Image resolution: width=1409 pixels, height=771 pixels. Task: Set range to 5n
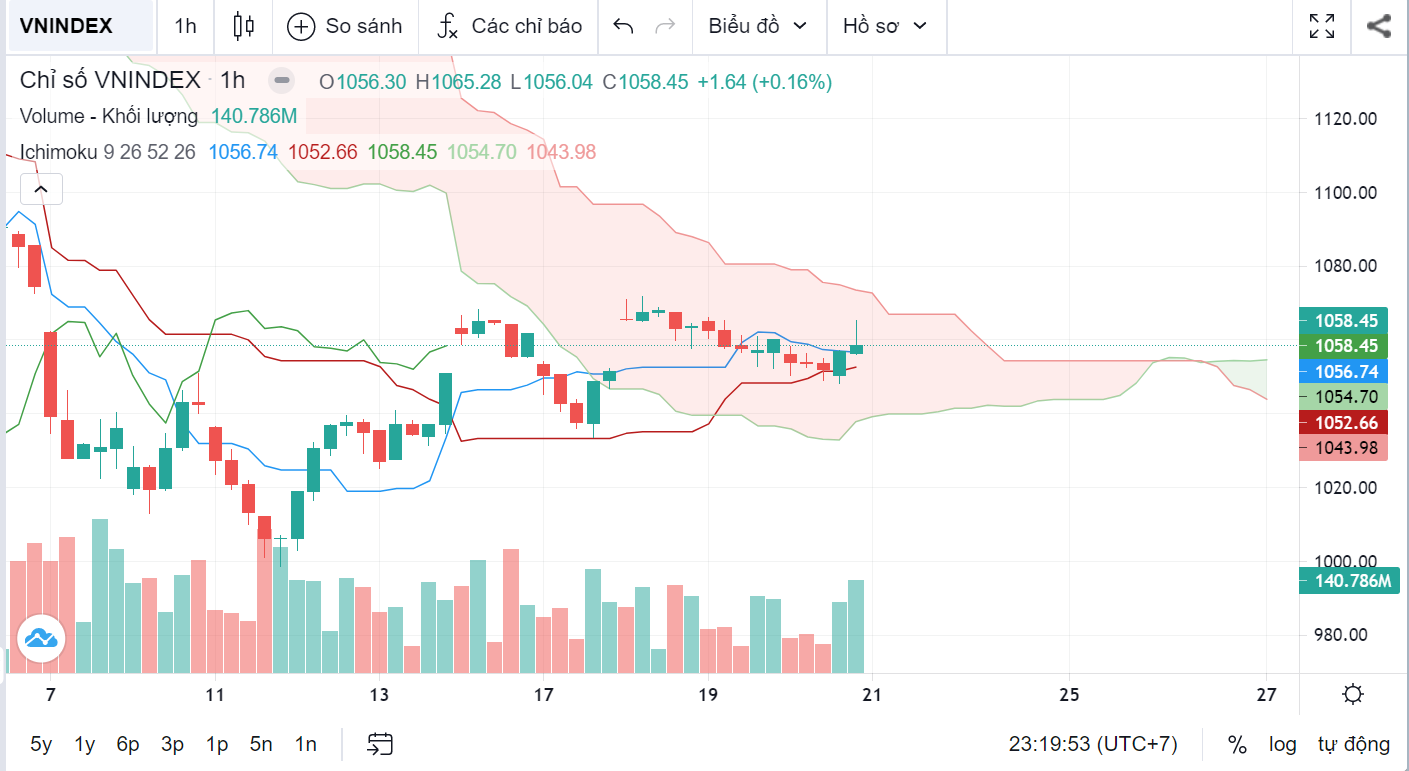261,744
